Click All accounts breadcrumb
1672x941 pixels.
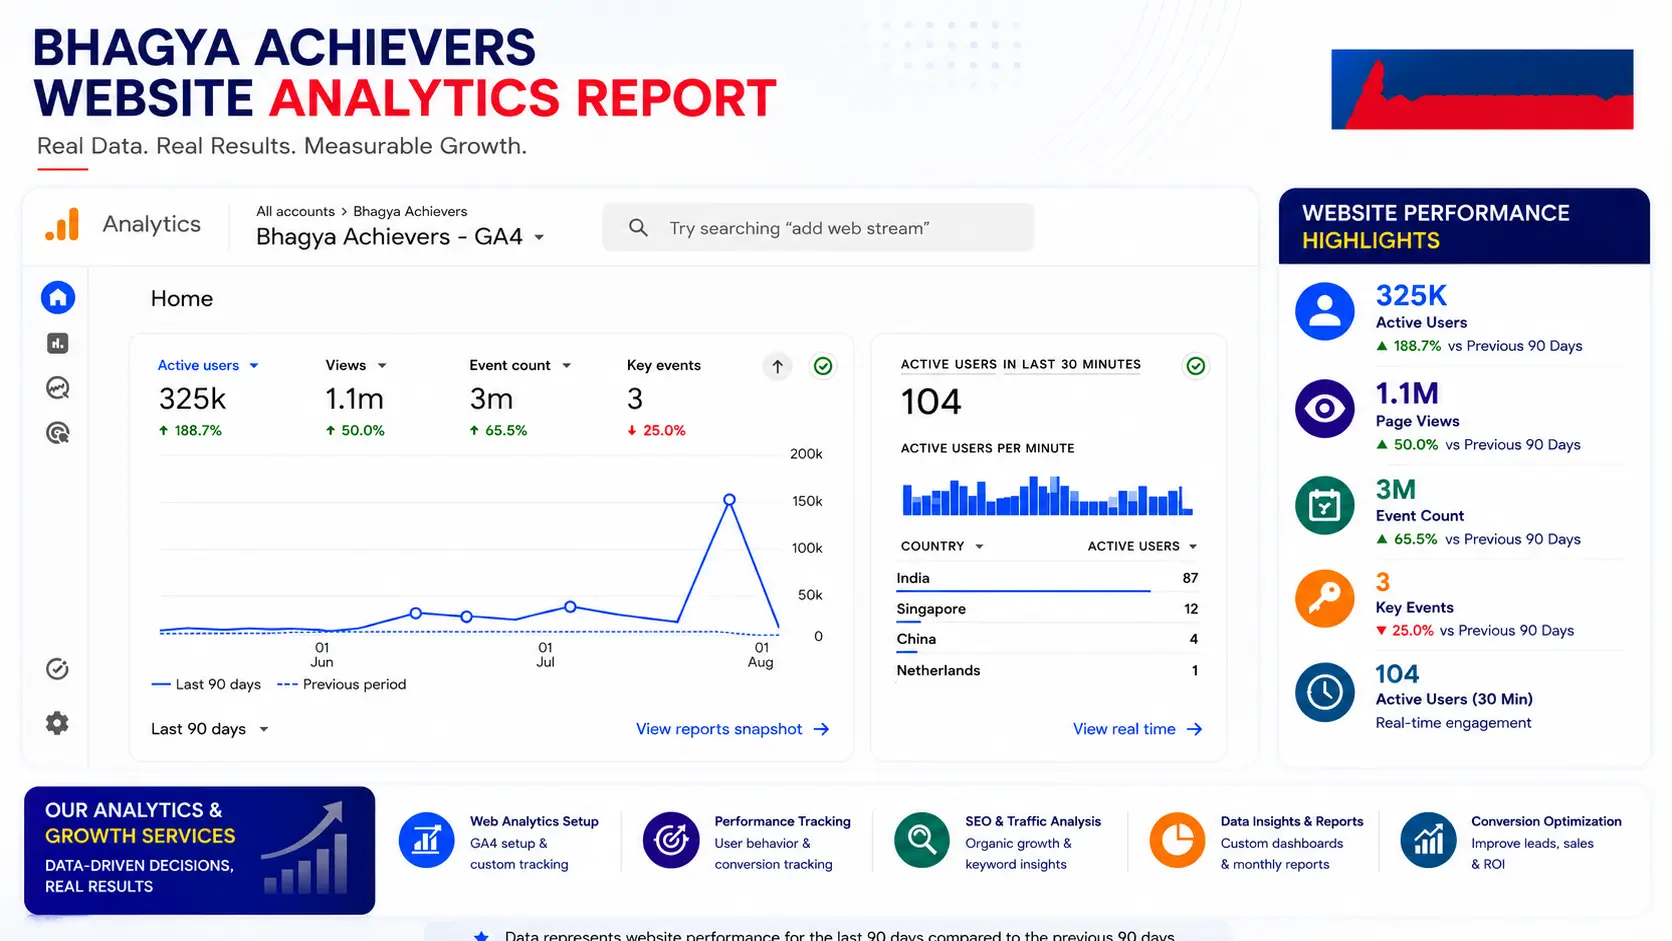pos(295,211)
